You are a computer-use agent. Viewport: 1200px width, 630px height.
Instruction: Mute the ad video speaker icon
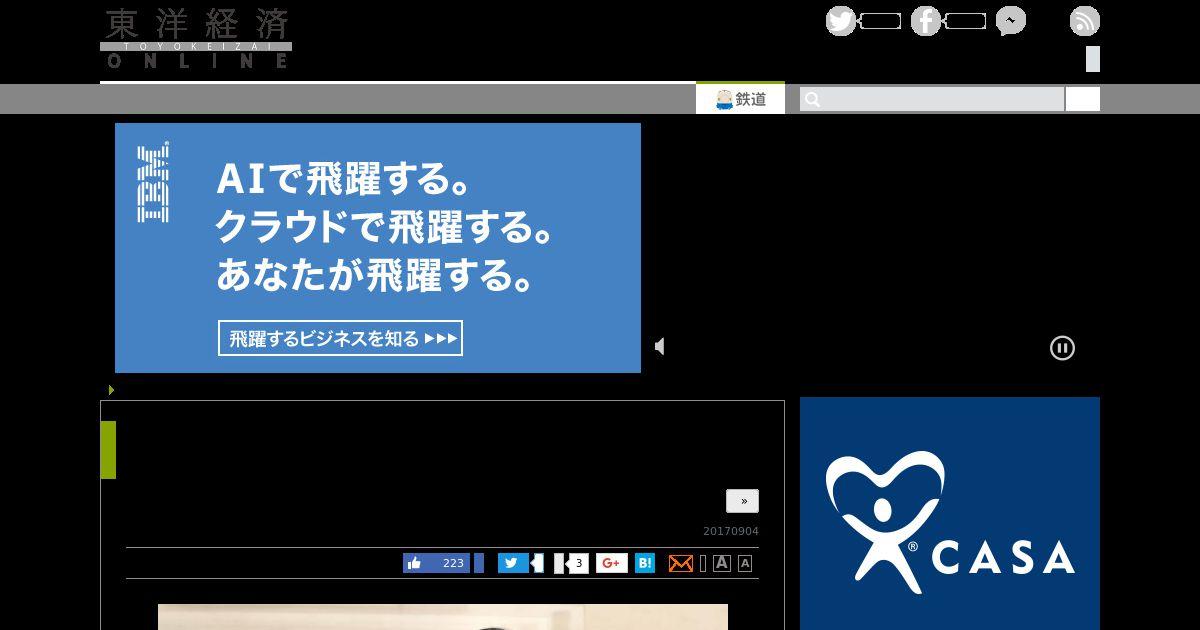pos(660,346)
